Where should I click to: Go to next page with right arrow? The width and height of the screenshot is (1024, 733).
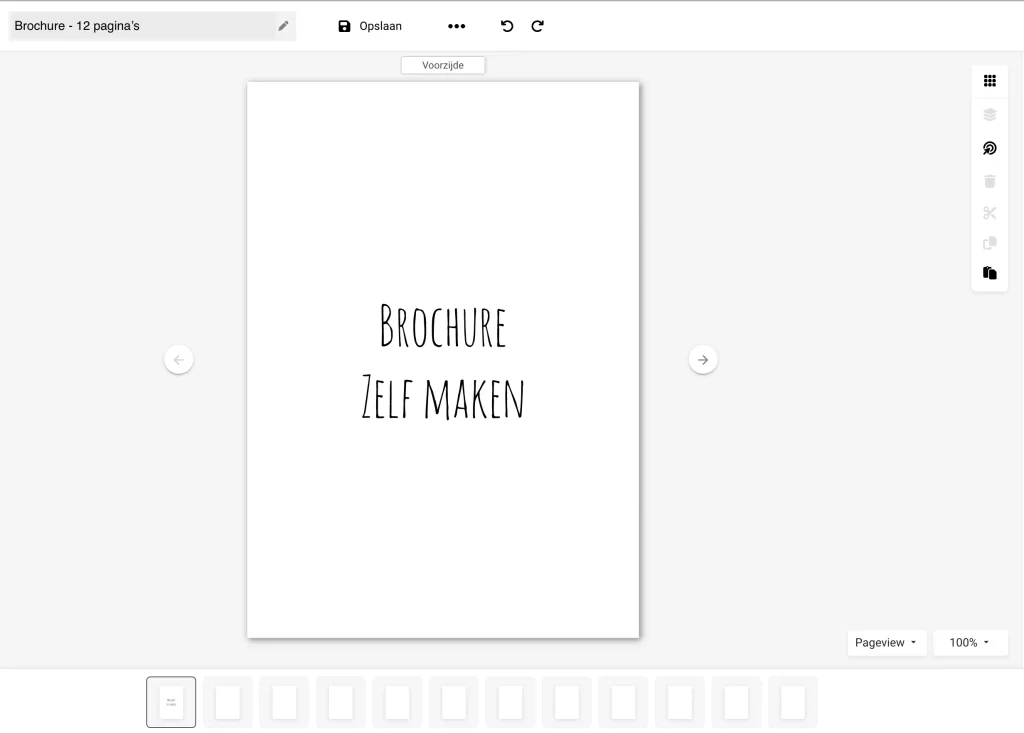click(x=703, y=360)
